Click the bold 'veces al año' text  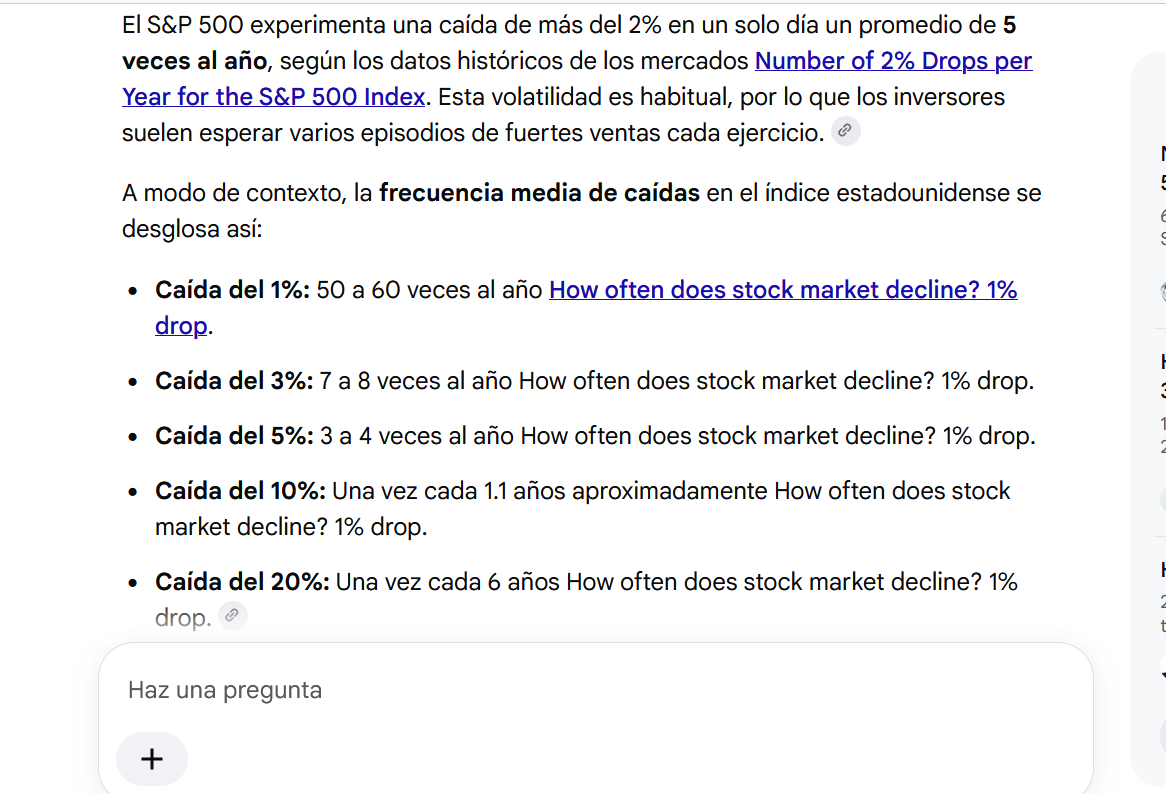click(195, 61)
